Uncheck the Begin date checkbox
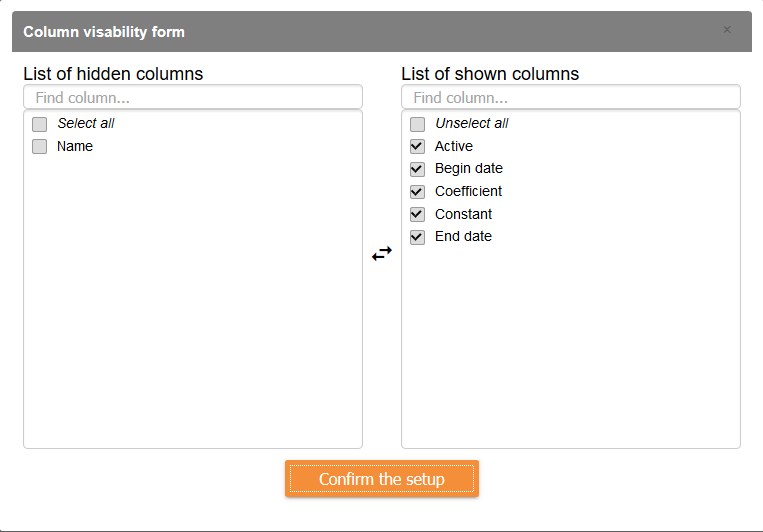 [x=418, y=169]
